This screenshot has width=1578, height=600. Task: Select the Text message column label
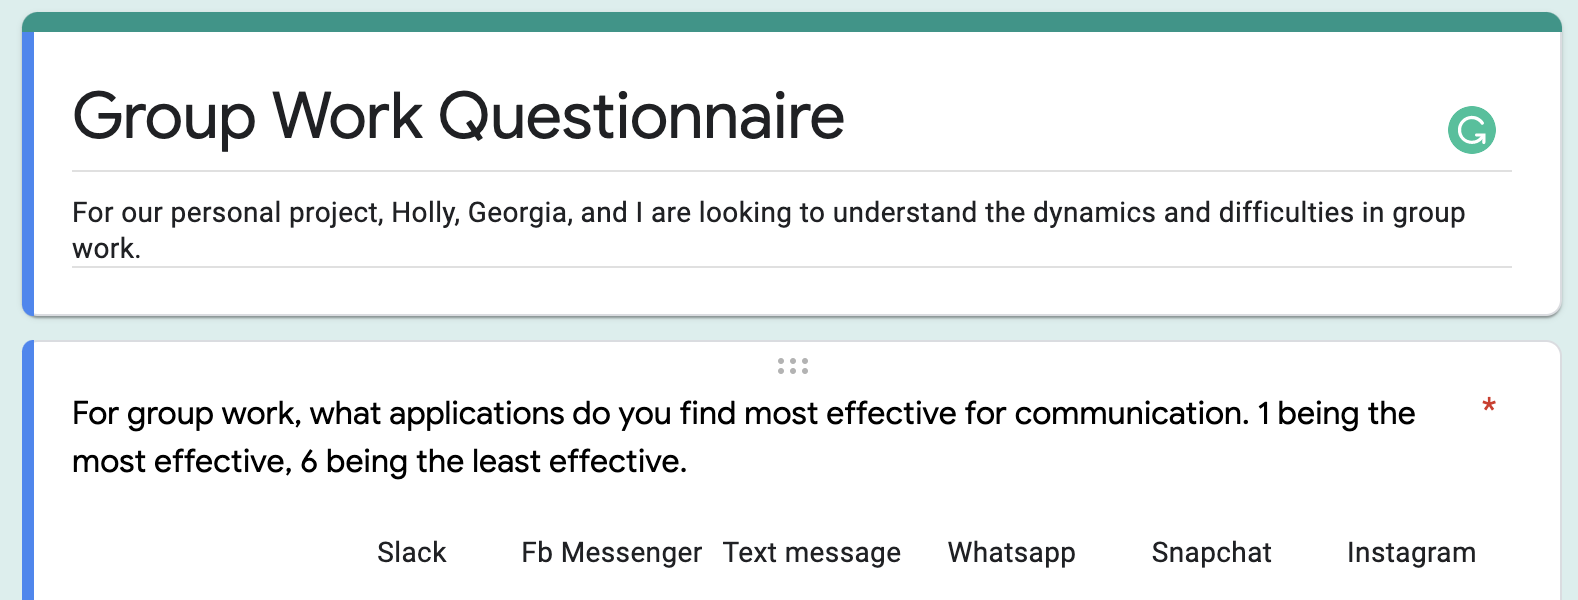click(811, 552)
